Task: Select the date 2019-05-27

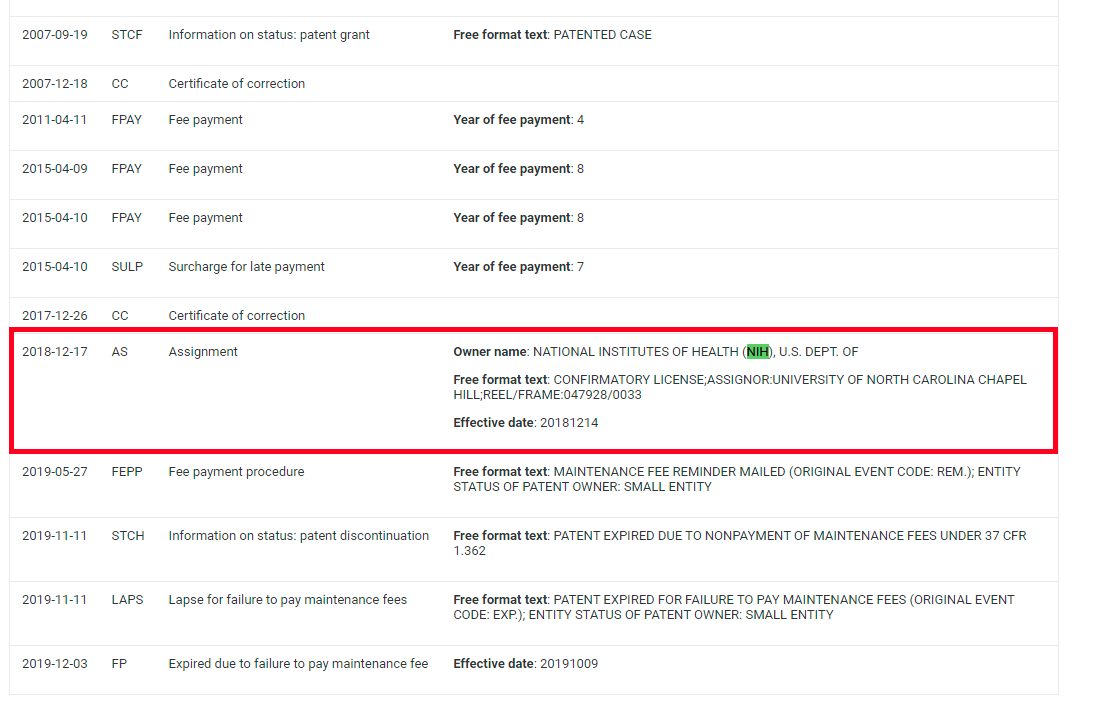Action: pos(55,472)
